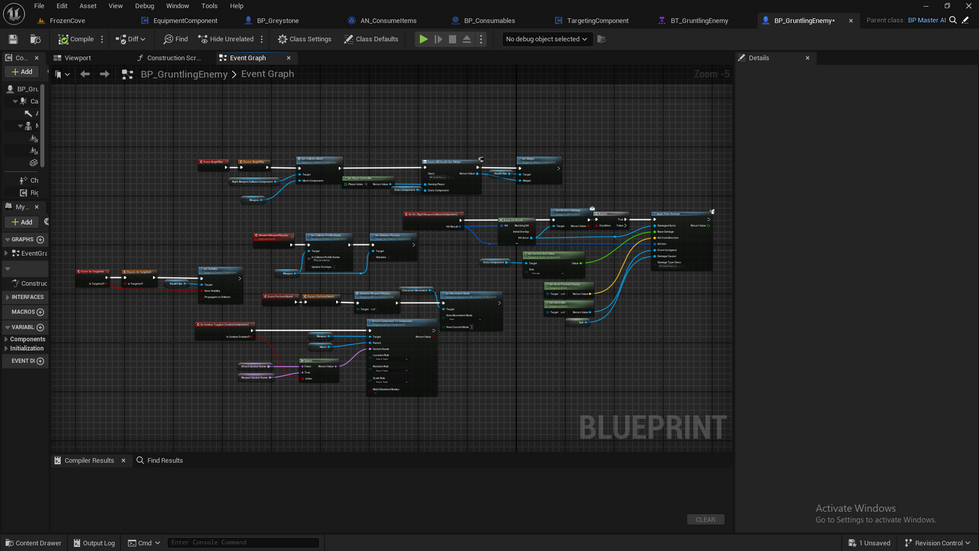The image size is (979, 551).
Task: Expand the EventGraph tree item
Action: [6, 253]
